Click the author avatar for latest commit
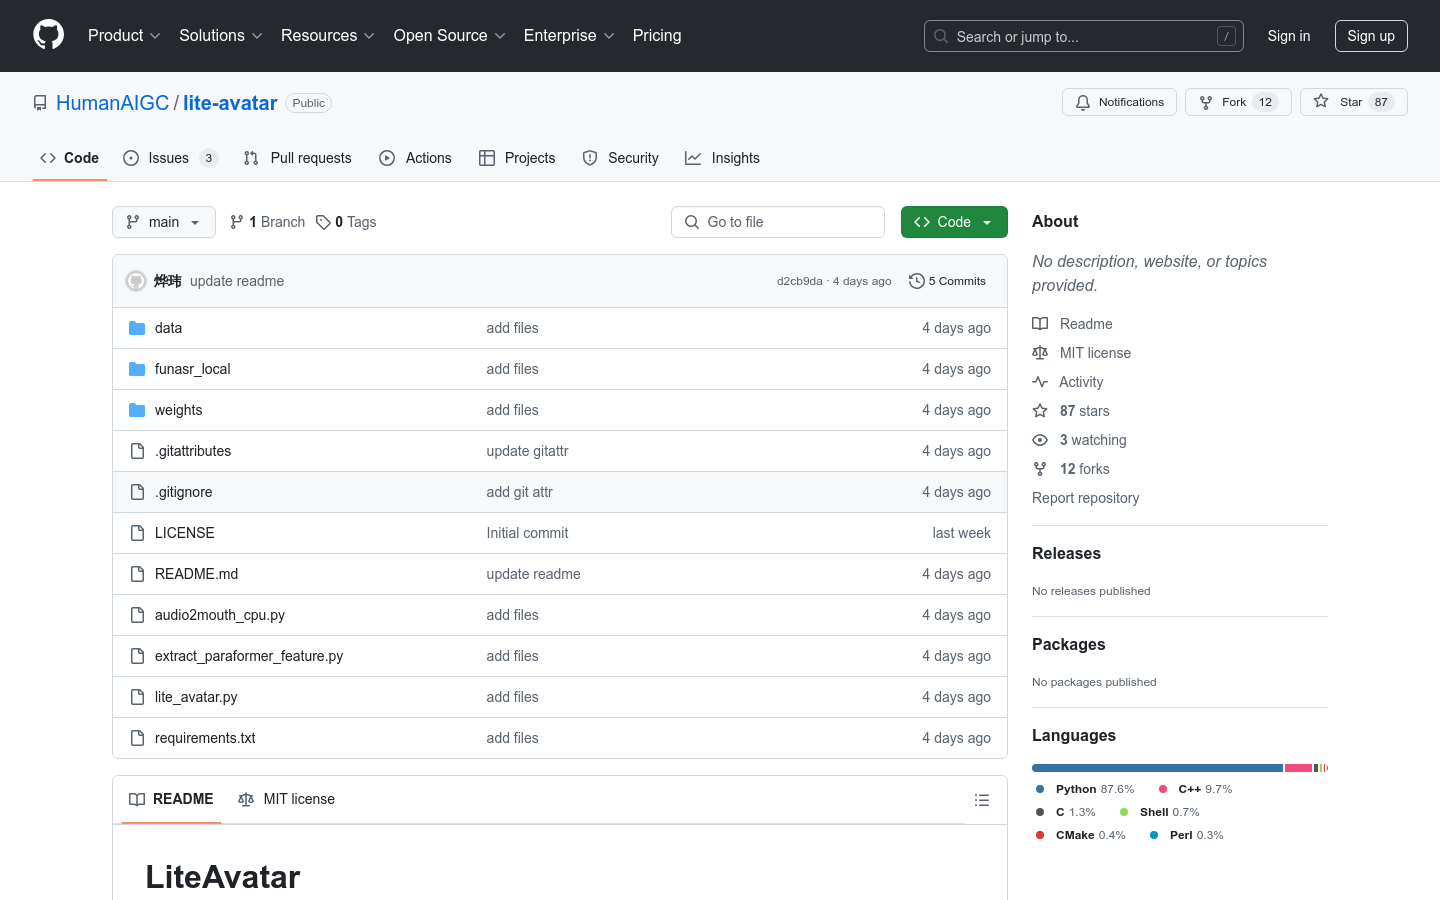The image size is (1440, 900). (x=136, y=281)
